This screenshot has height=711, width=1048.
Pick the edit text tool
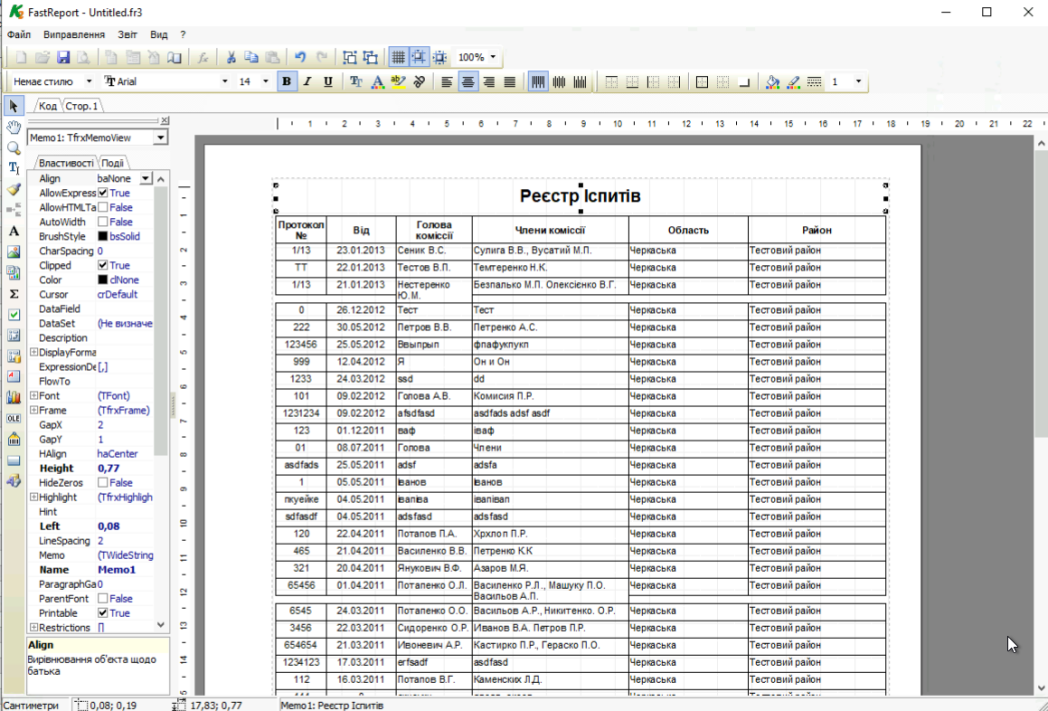pos(14,168)
